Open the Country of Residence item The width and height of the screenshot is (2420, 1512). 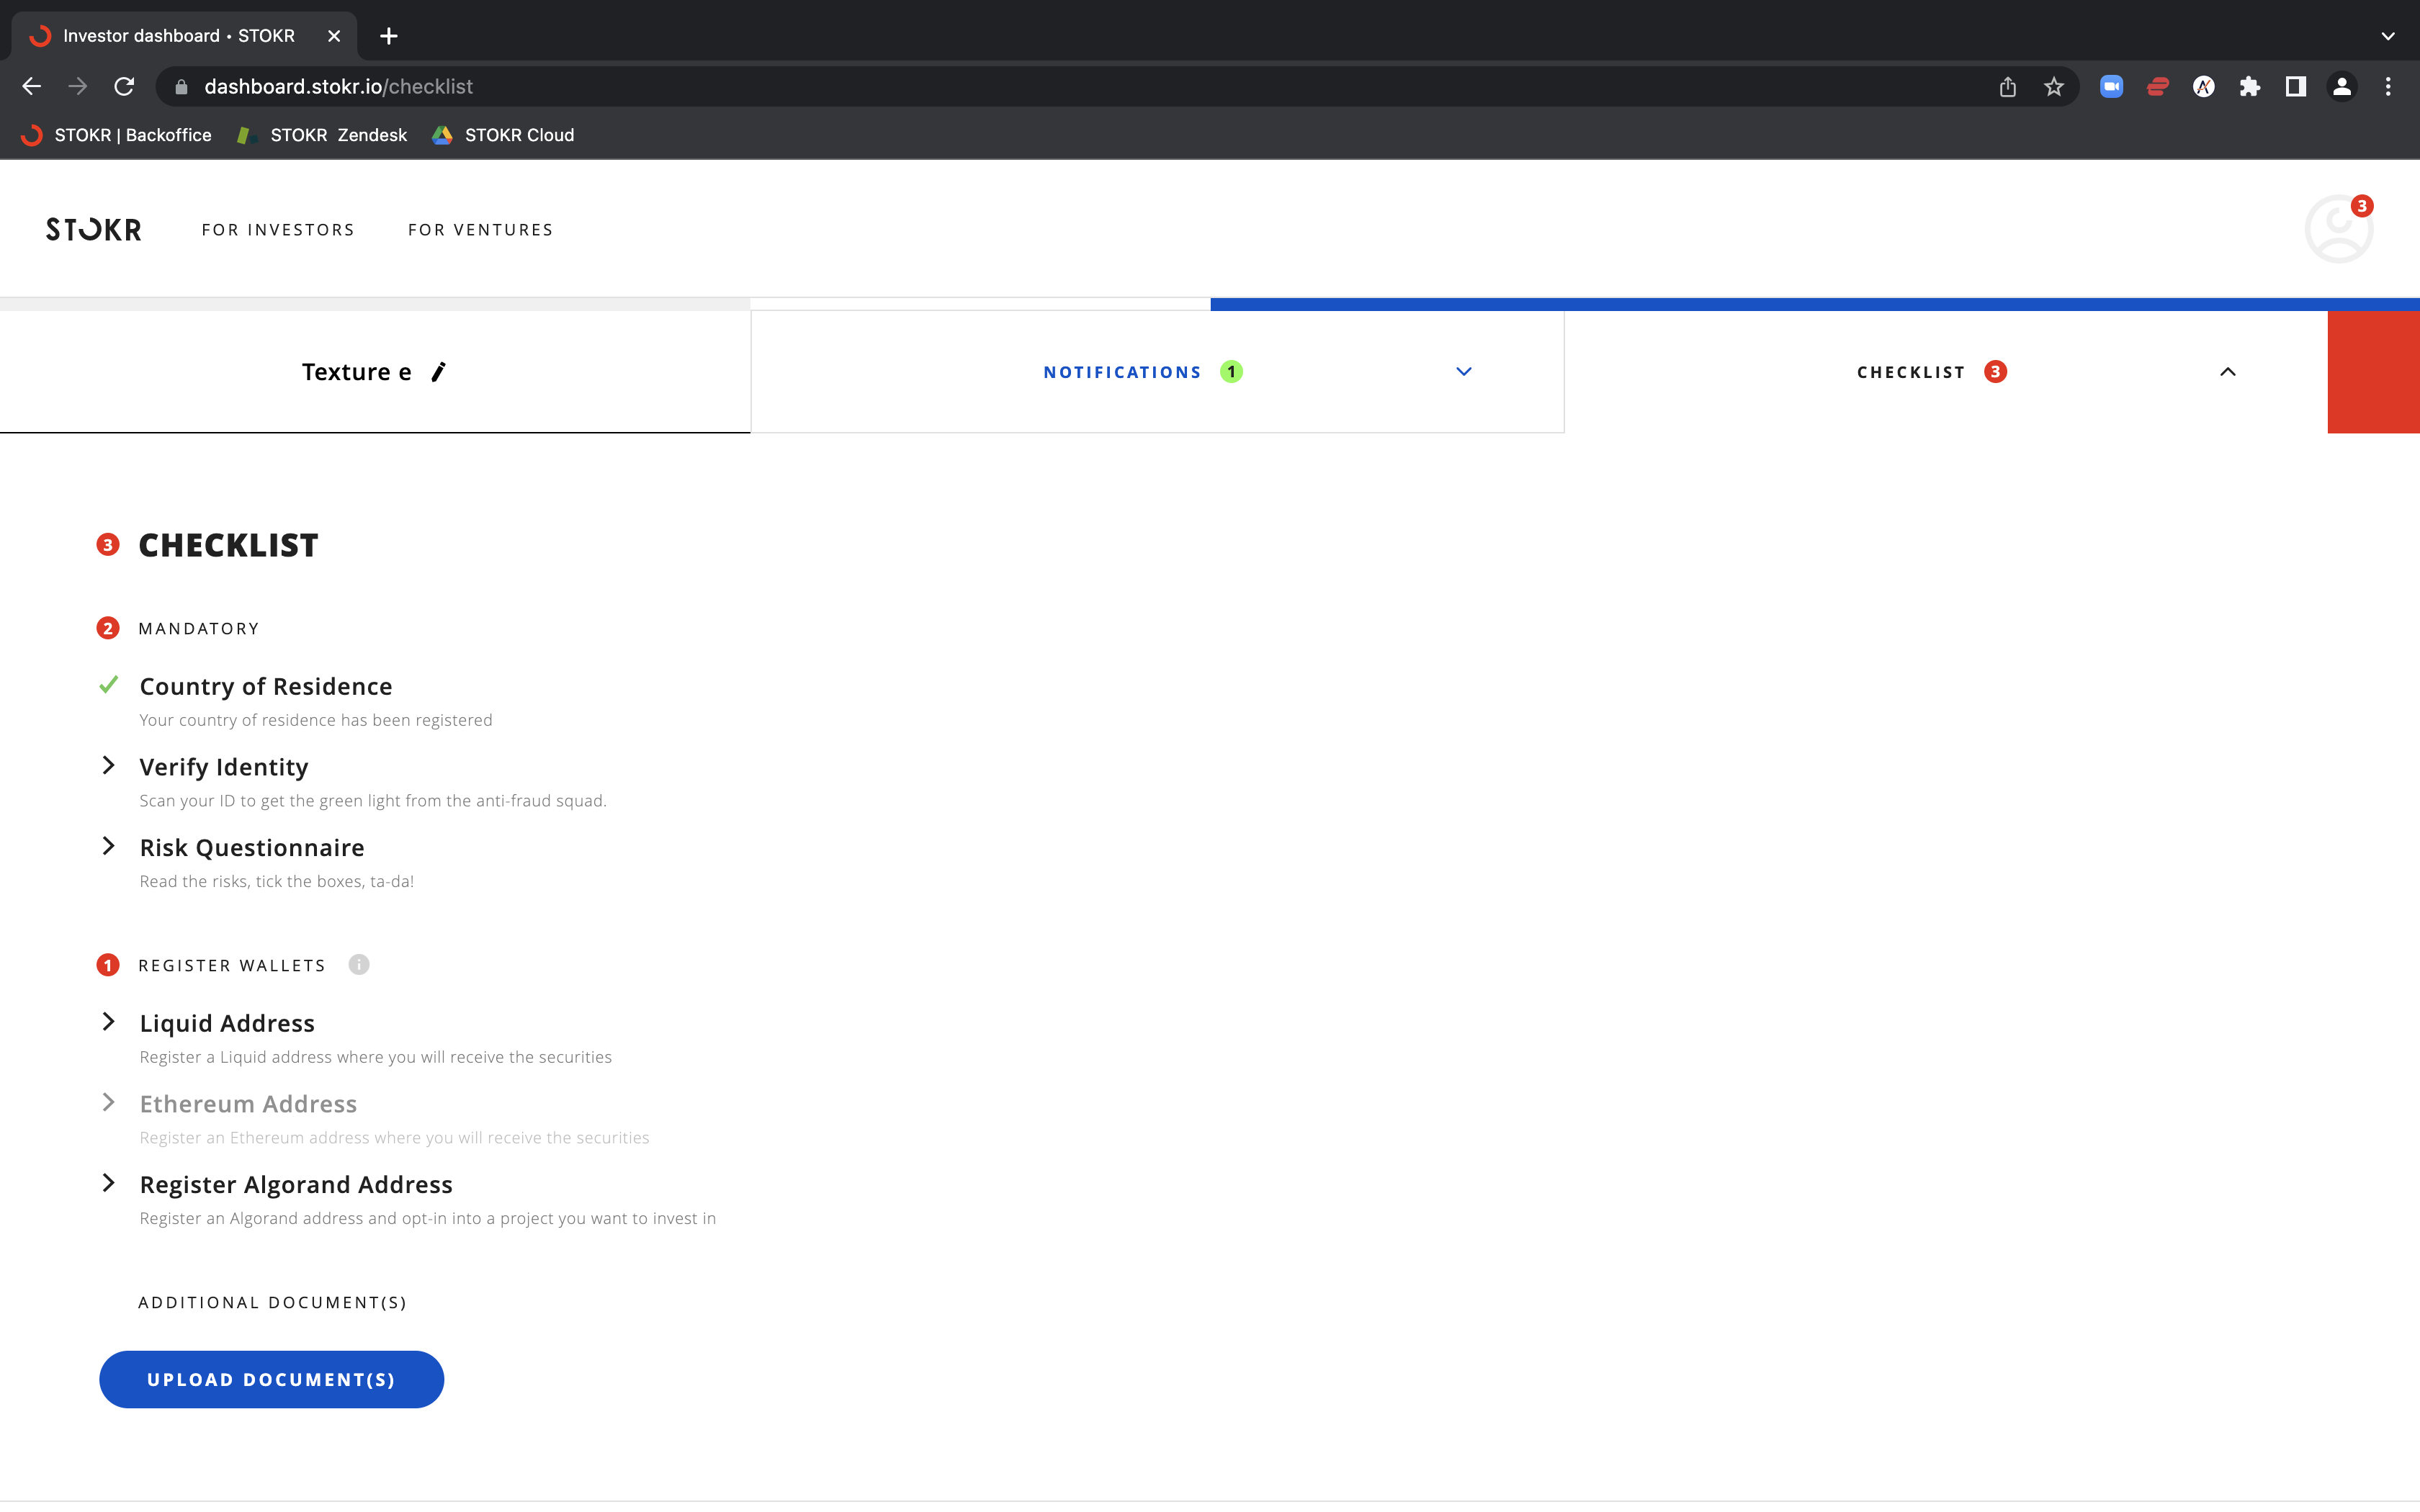click(x=266, y=687)
